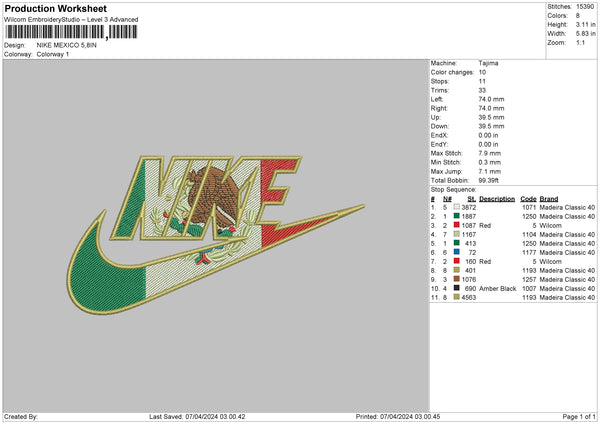
Task: Click the pale green swatch beside 1167
Action: [457, 234]
